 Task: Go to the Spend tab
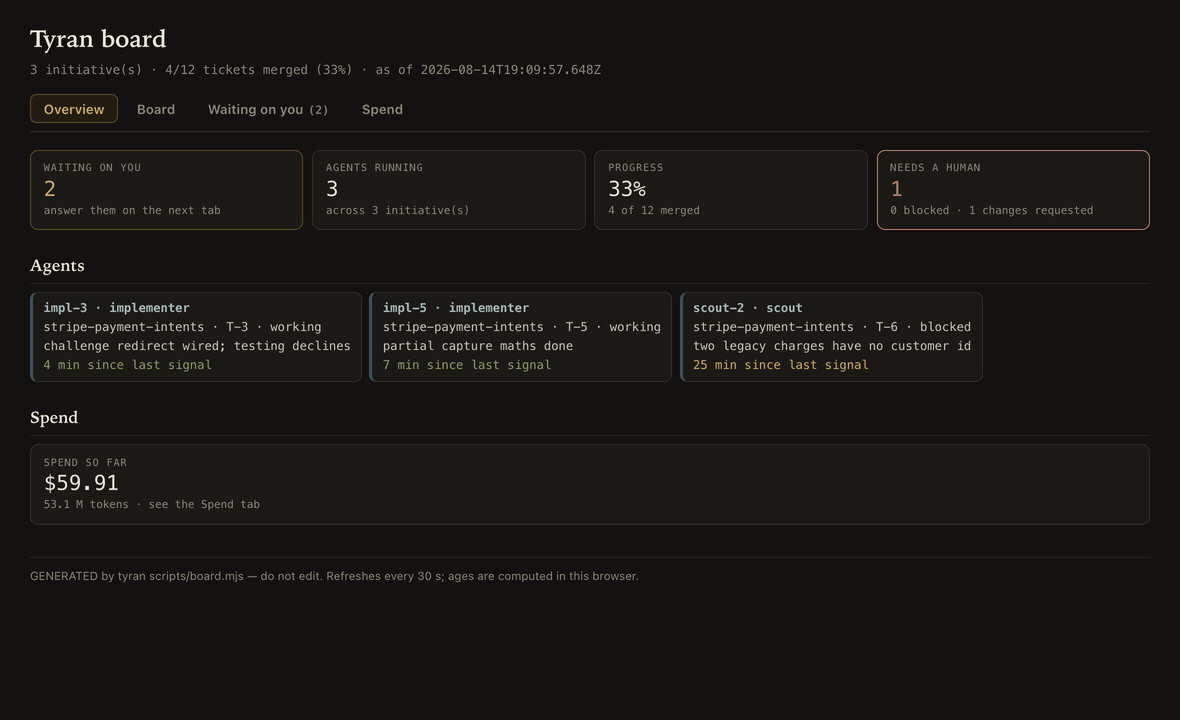coord(382,109)
